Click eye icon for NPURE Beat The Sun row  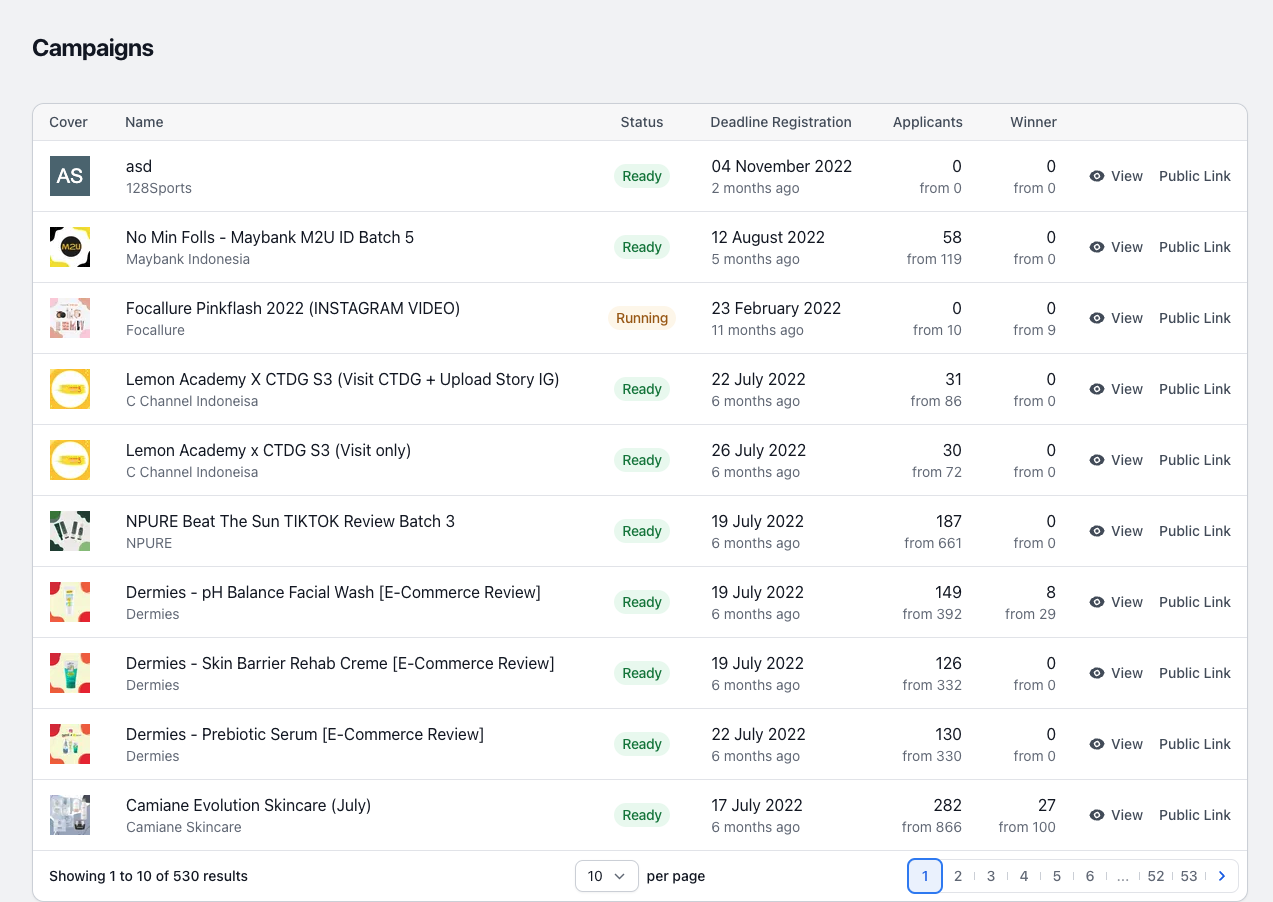tap(1097, 531)
